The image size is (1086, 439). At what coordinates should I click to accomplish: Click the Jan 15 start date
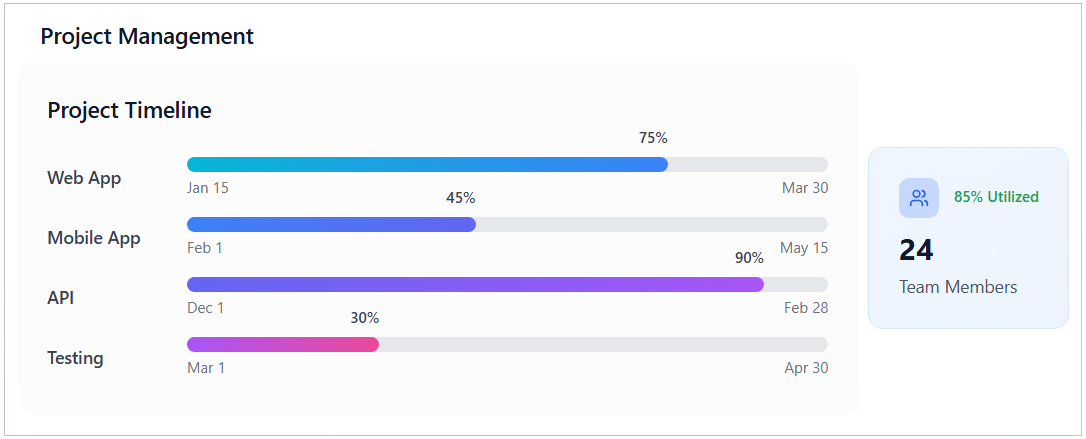point(208,188)
